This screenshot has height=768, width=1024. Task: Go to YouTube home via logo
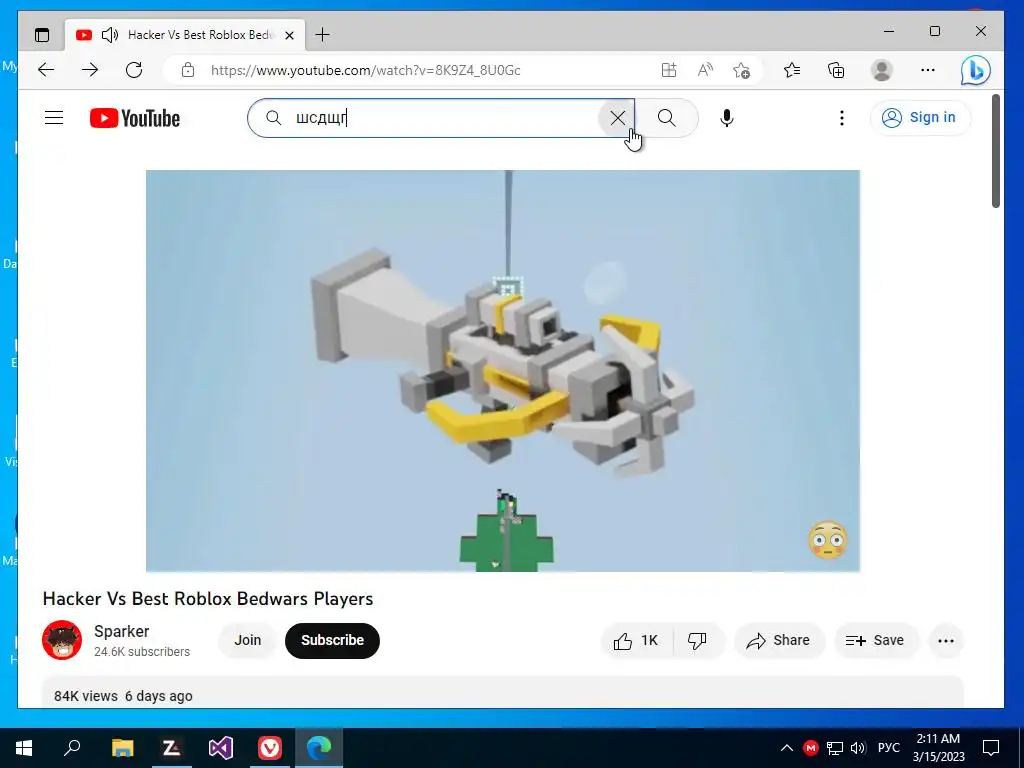[135, 118]
